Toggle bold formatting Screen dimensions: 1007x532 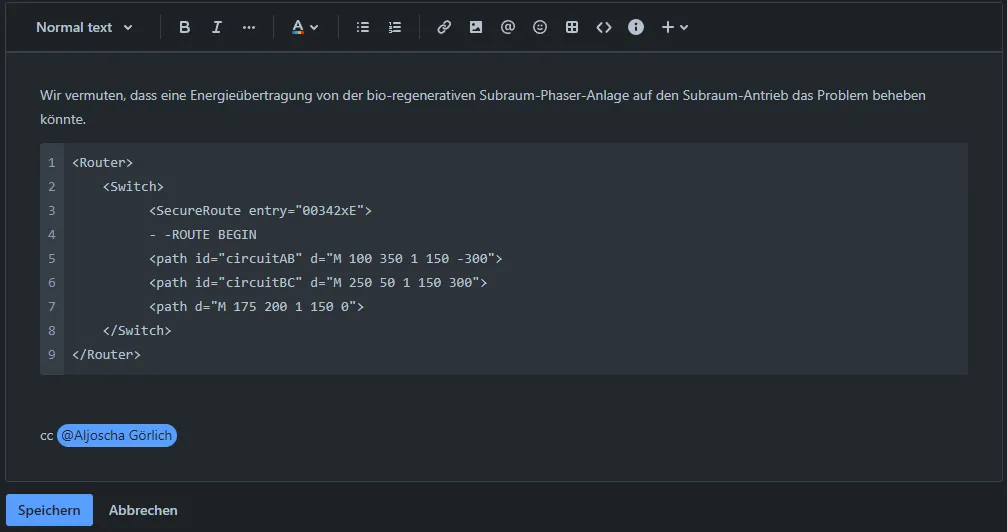pos(184,27)
